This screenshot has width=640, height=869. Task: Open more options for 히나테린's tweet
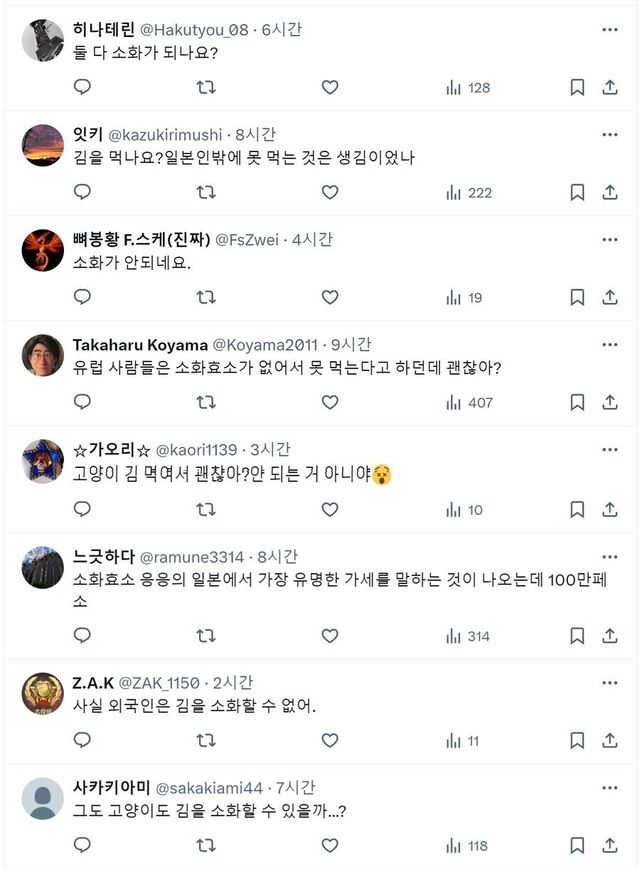coord(609,30)
